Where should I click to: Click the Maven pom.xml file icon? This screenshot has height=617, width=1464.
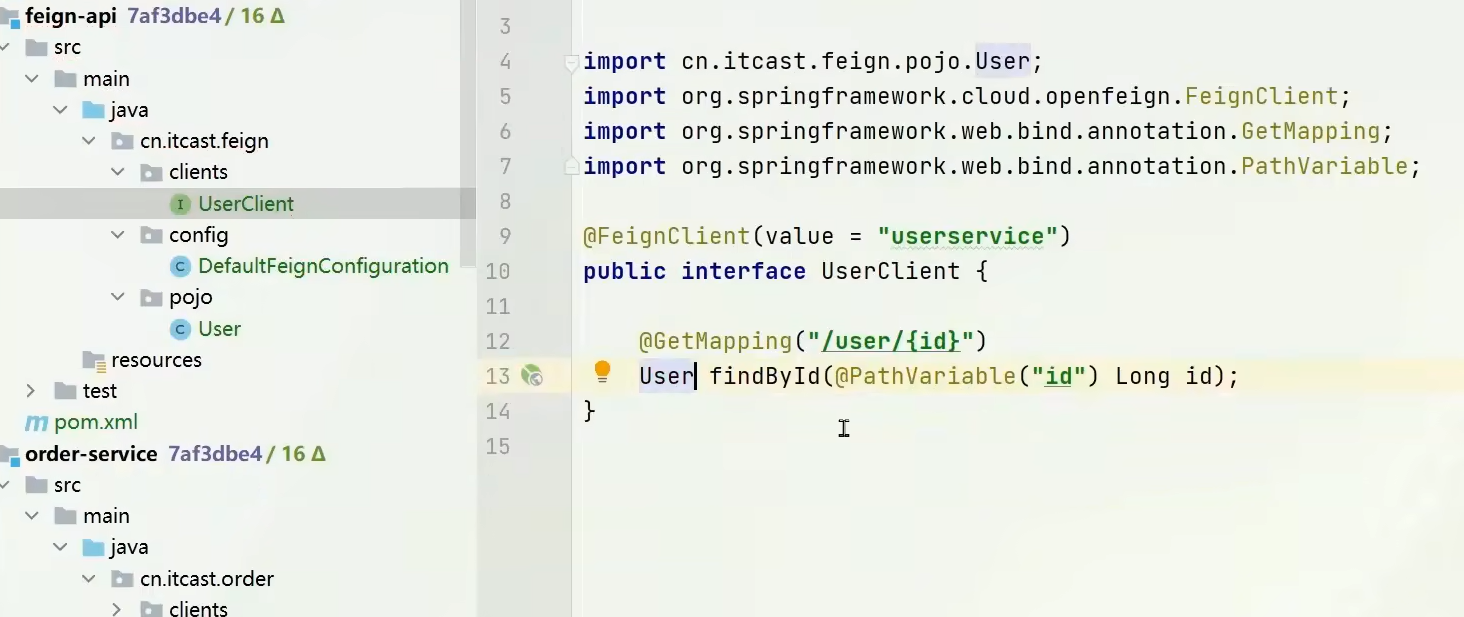(x=36, y=422)
